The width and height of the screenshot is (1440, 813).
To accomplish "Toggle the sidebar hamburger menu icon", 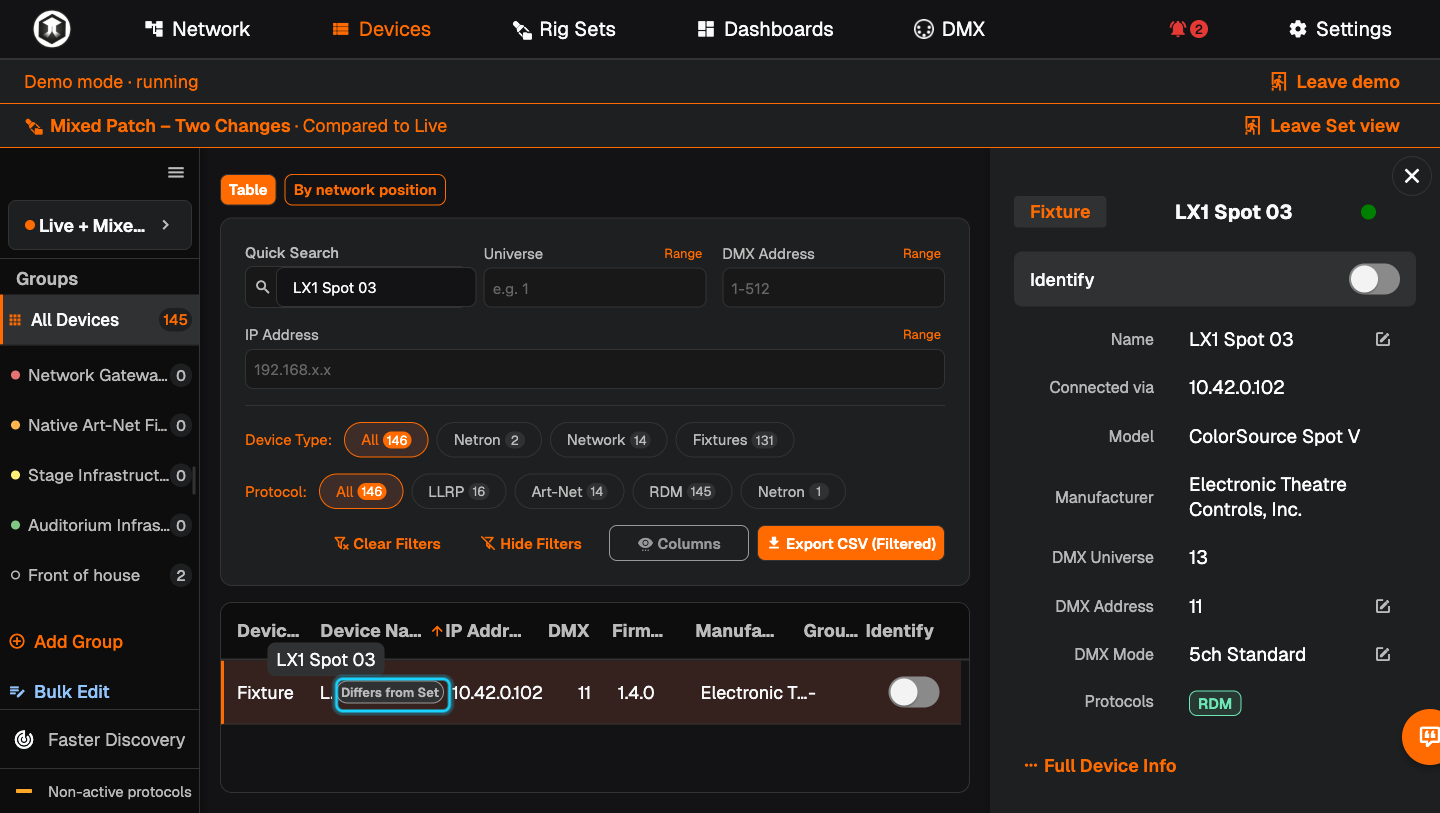I will pyautogui.click(x=176, y=172).
